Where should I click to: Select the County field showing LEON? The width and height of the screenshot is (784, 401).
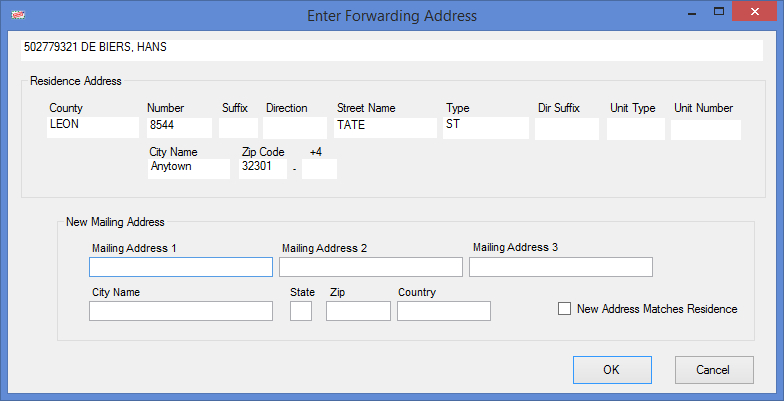93,128
